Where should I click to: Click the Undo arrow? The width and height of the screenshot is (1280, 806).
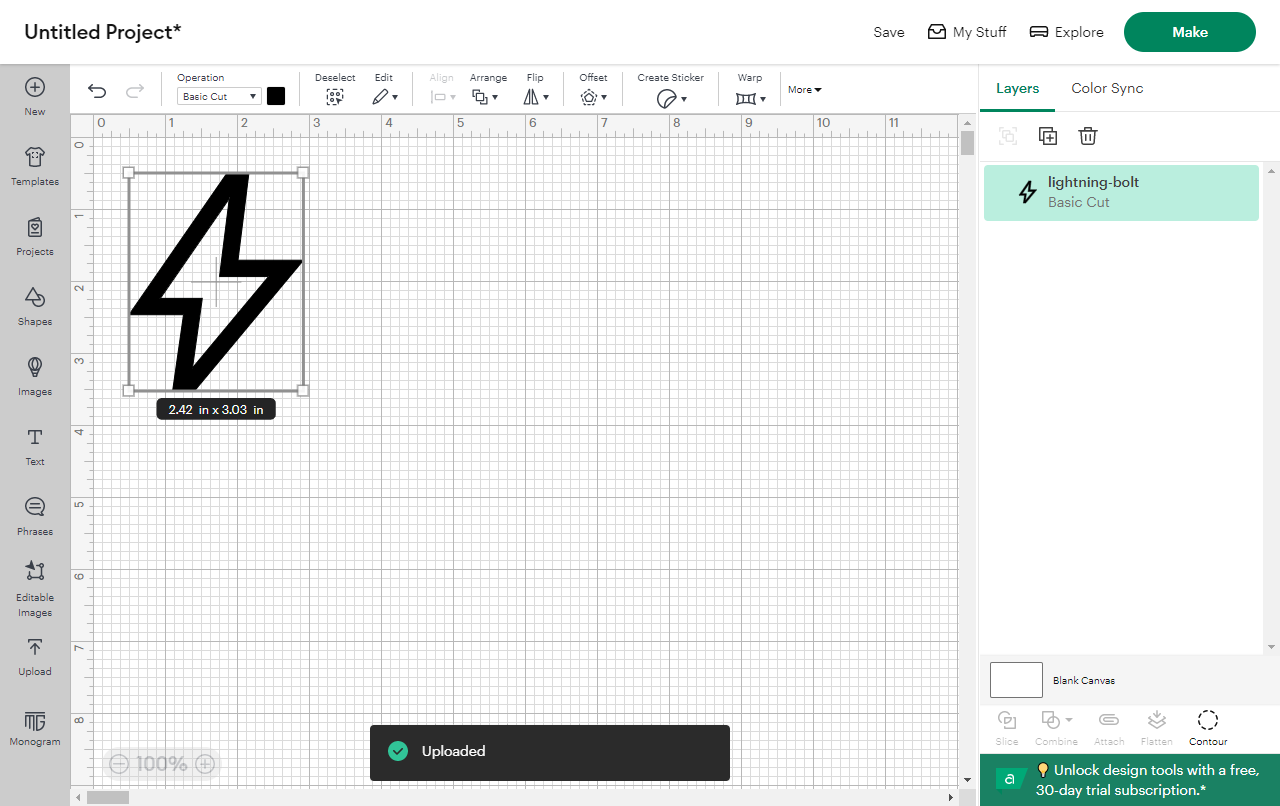tap(96, 90)
